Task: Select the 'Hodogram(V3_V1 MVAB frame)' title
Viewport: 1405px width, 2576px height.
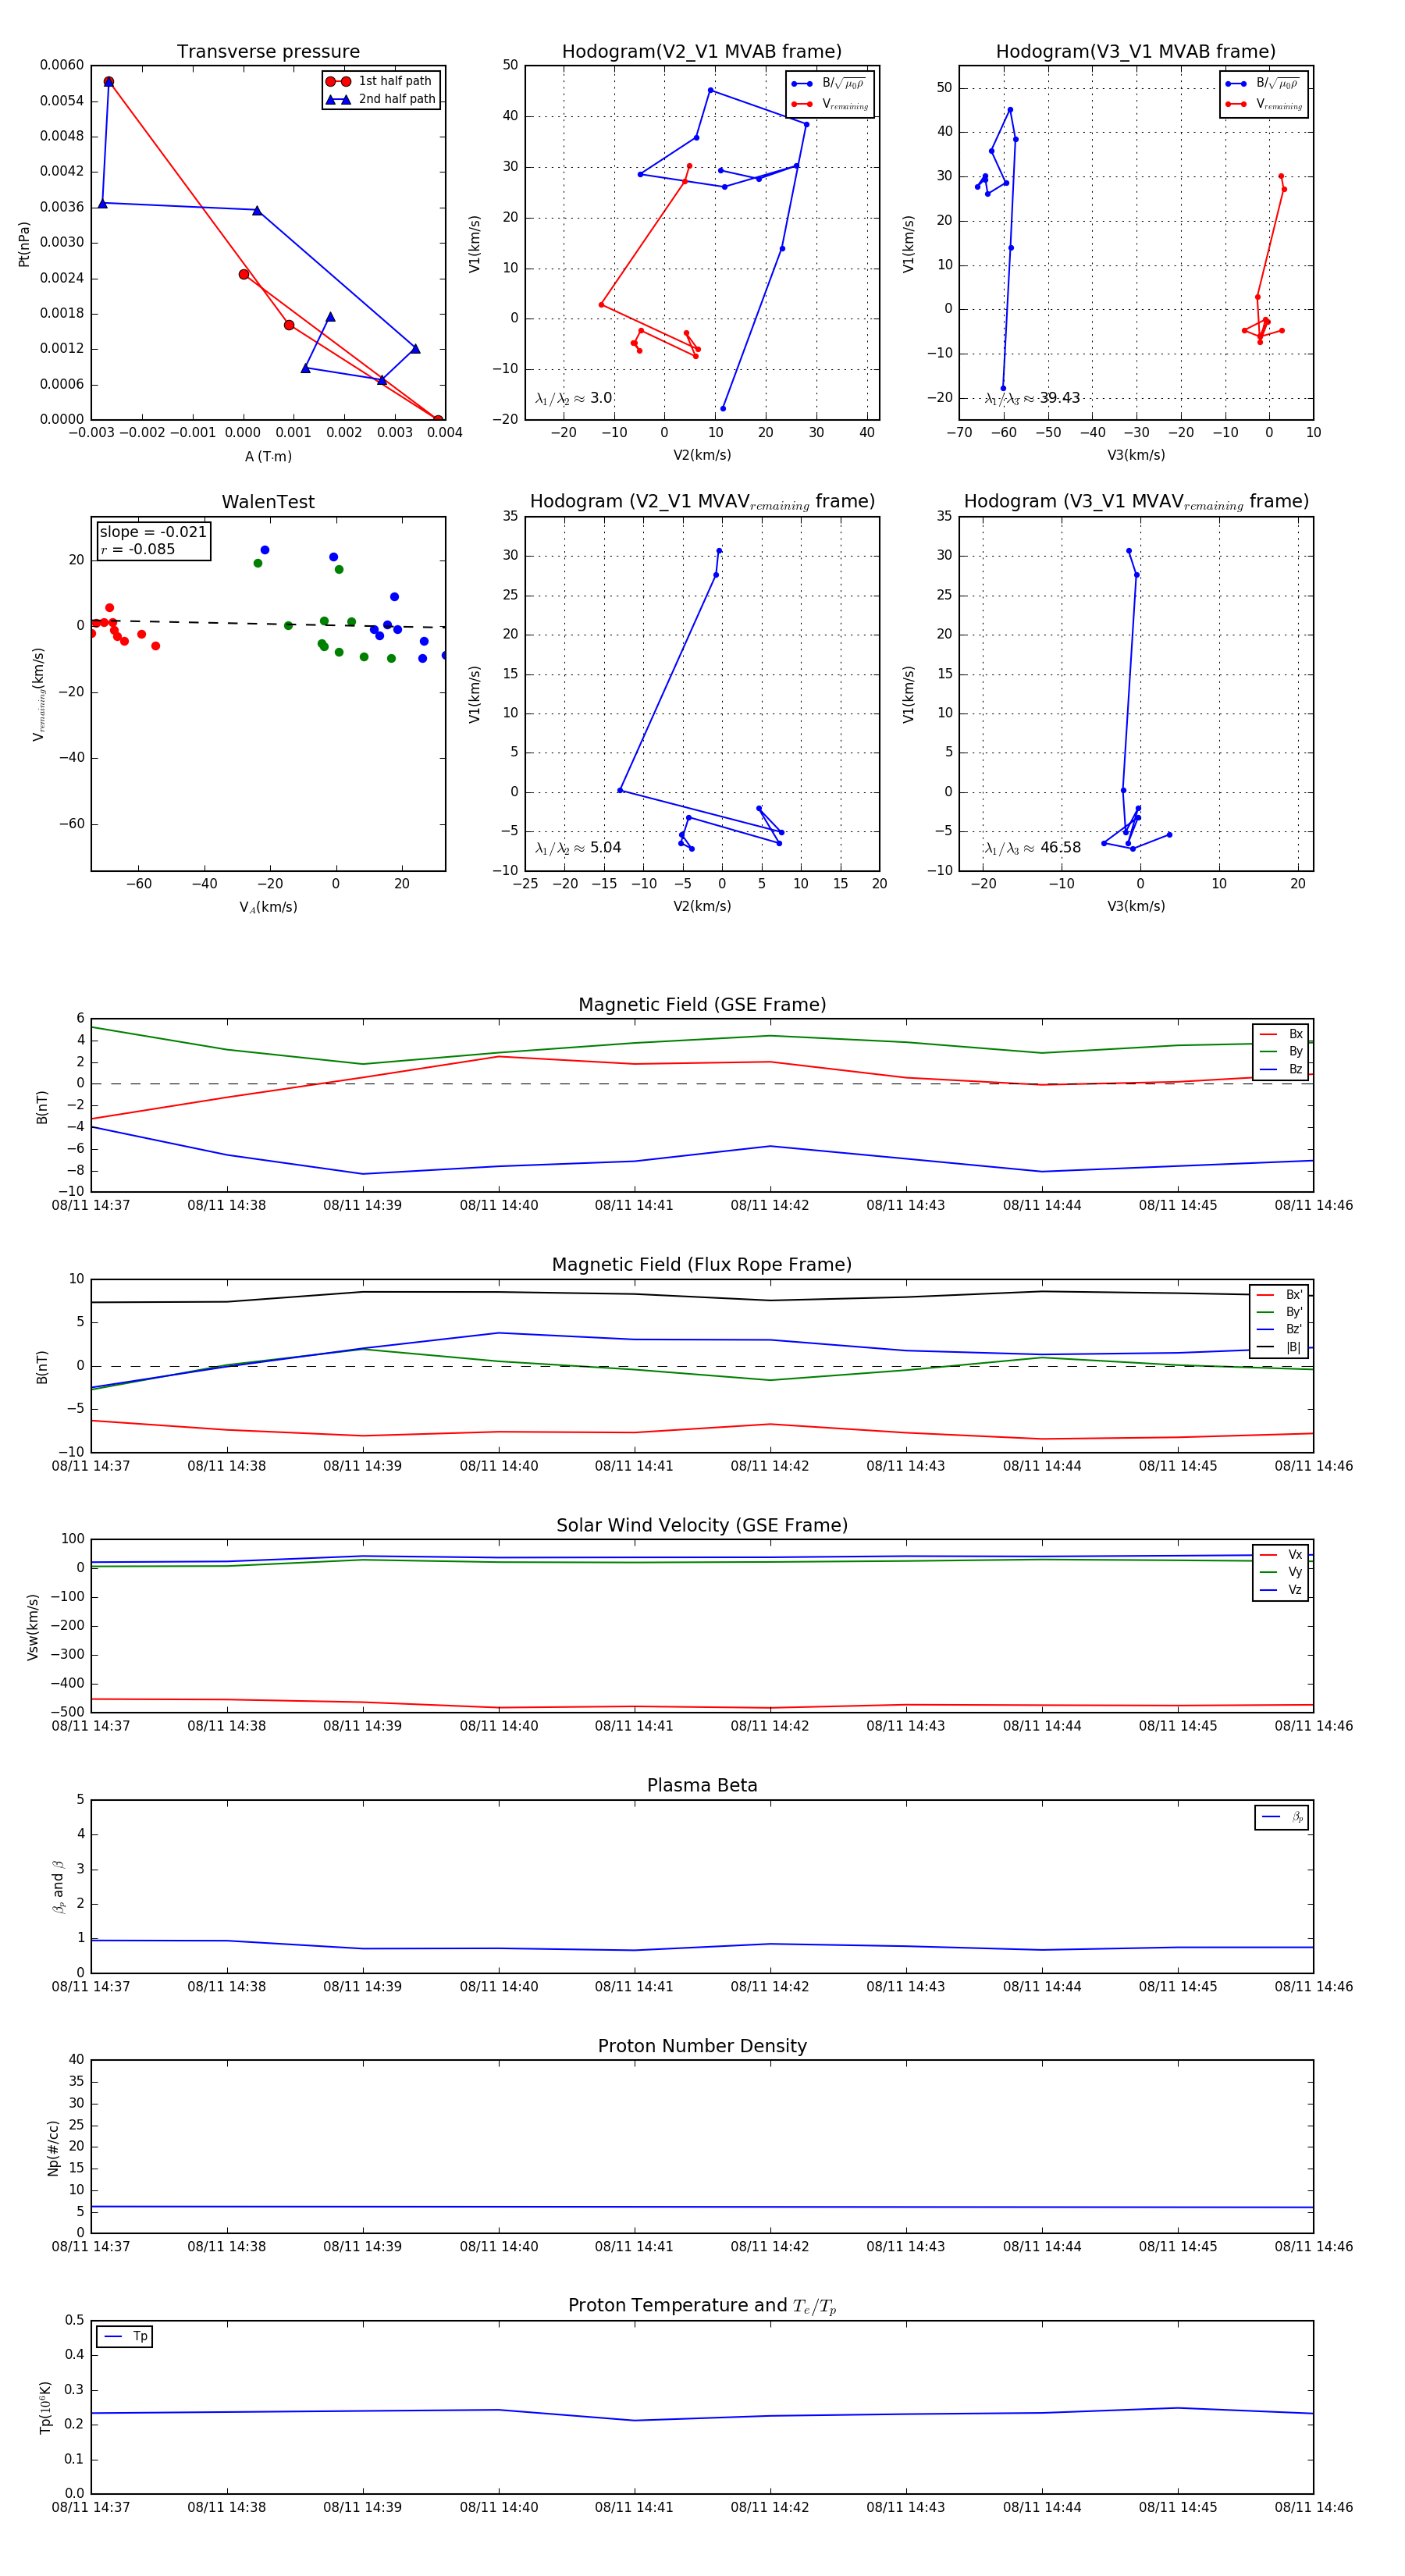Action: [x=1136, y=52]
